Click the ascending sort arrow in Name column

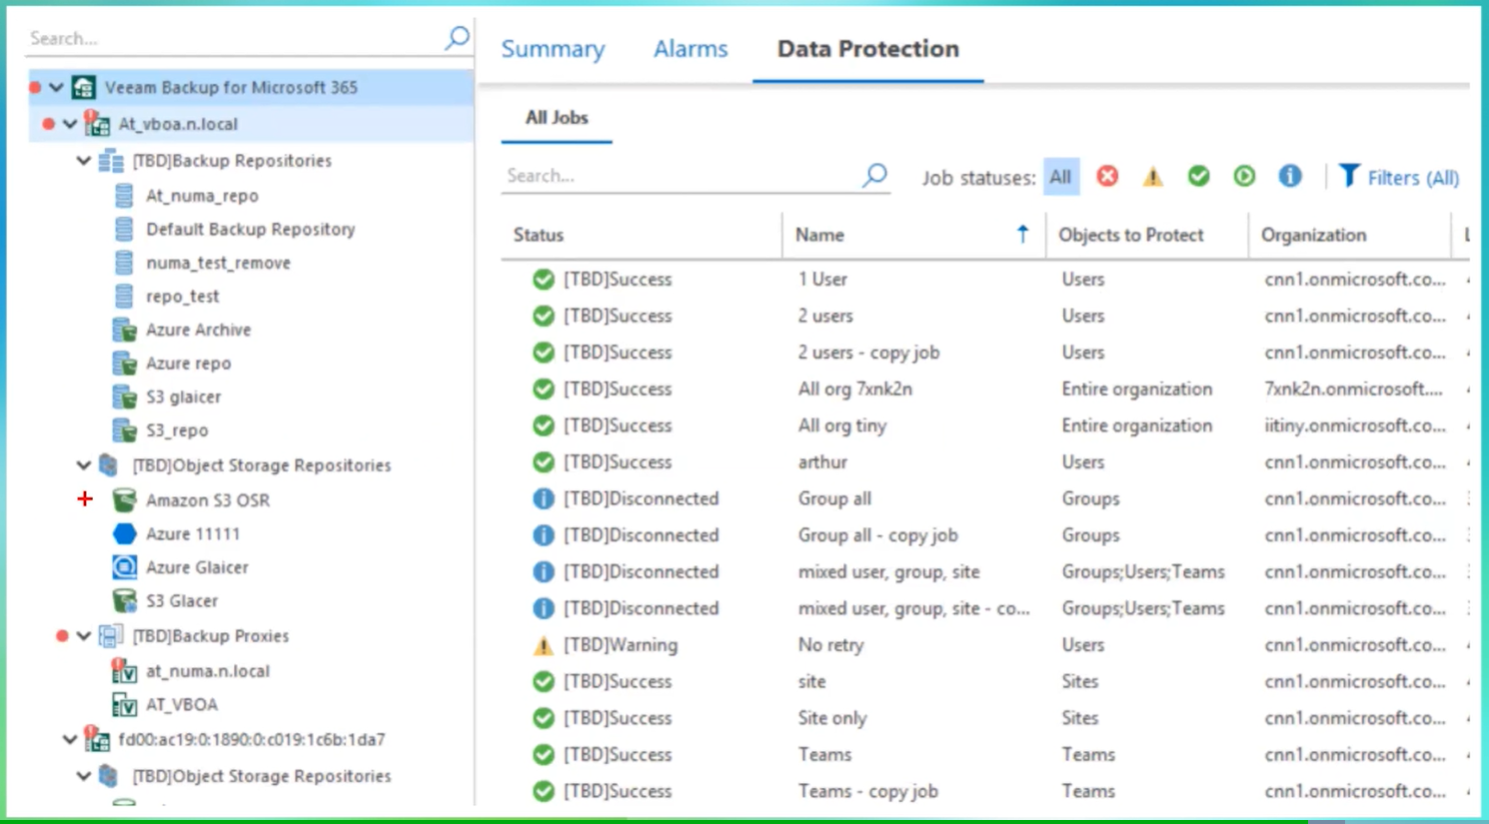[x=1022, y=234]
